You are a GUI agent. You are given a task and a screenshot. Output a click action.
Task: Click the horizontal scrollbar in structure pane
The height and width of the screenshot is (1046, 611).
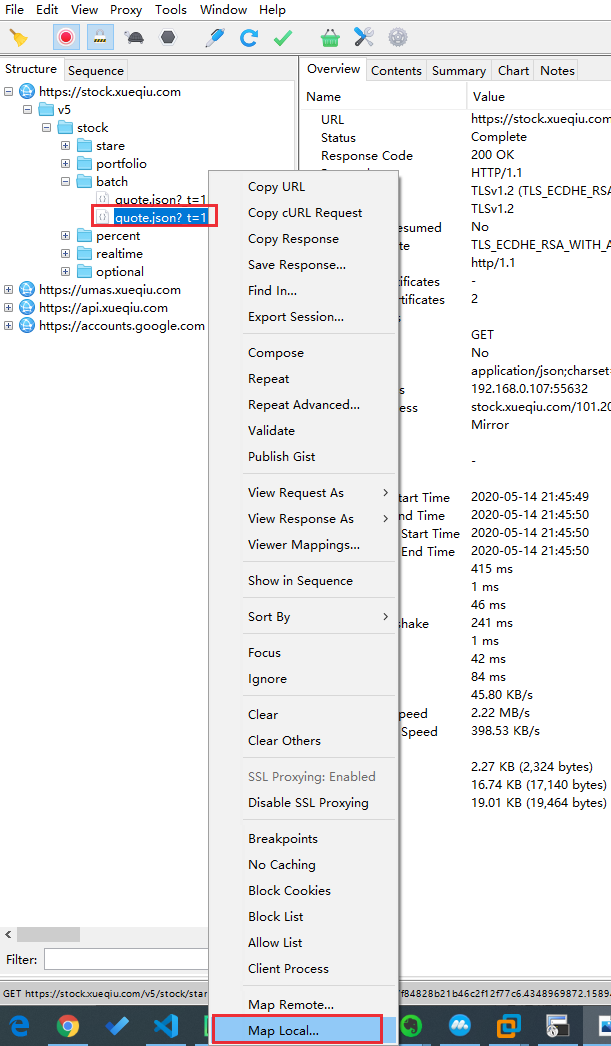[x=48, y=934]
